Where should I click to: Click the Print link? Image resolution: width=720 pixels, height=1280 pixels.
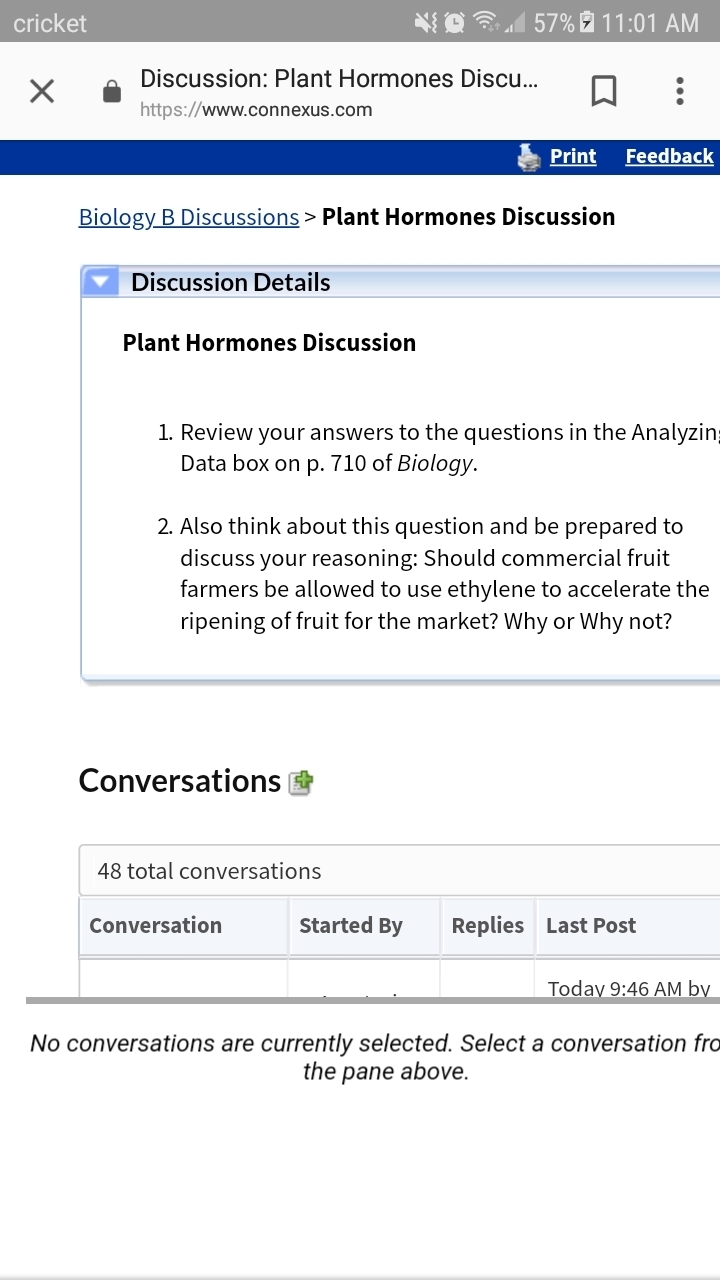tap(573, 157)
